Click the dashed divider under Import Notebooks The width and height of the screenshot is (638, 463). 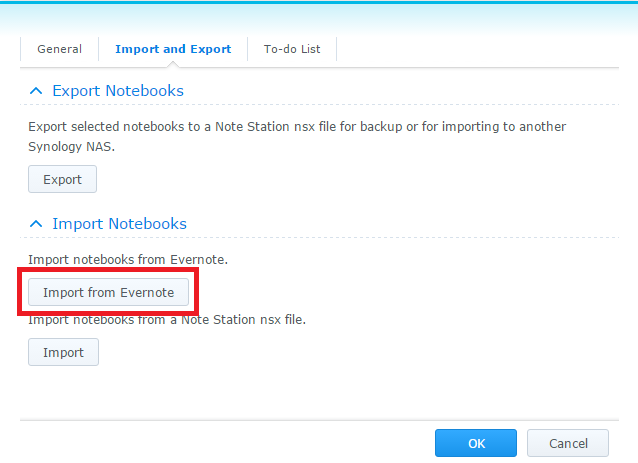[x=319, y=237]
